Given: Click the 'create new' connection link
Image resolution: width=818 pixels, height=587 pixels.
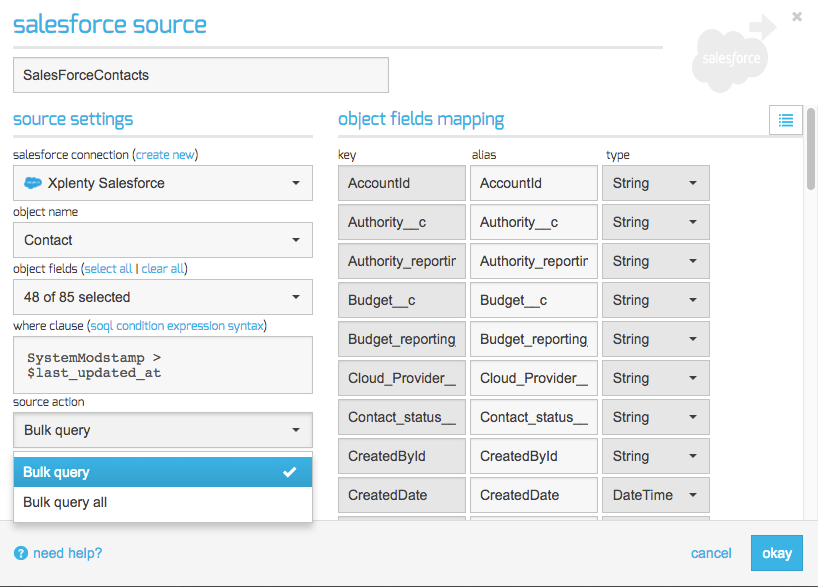Looking at the screenshot, I should 165,155.
